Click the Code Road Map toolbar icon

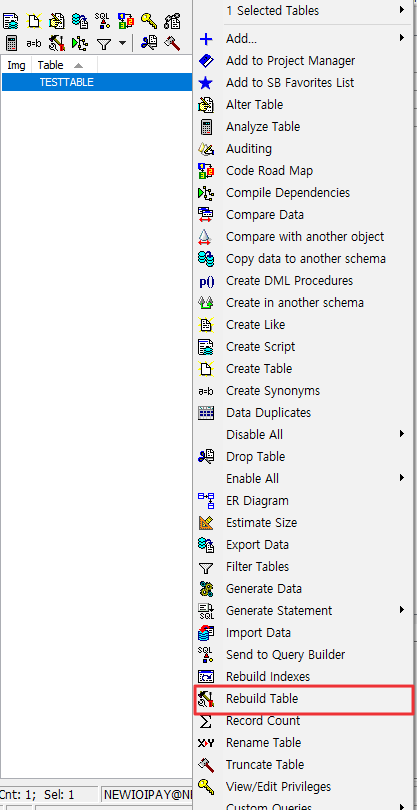[126, 21]
